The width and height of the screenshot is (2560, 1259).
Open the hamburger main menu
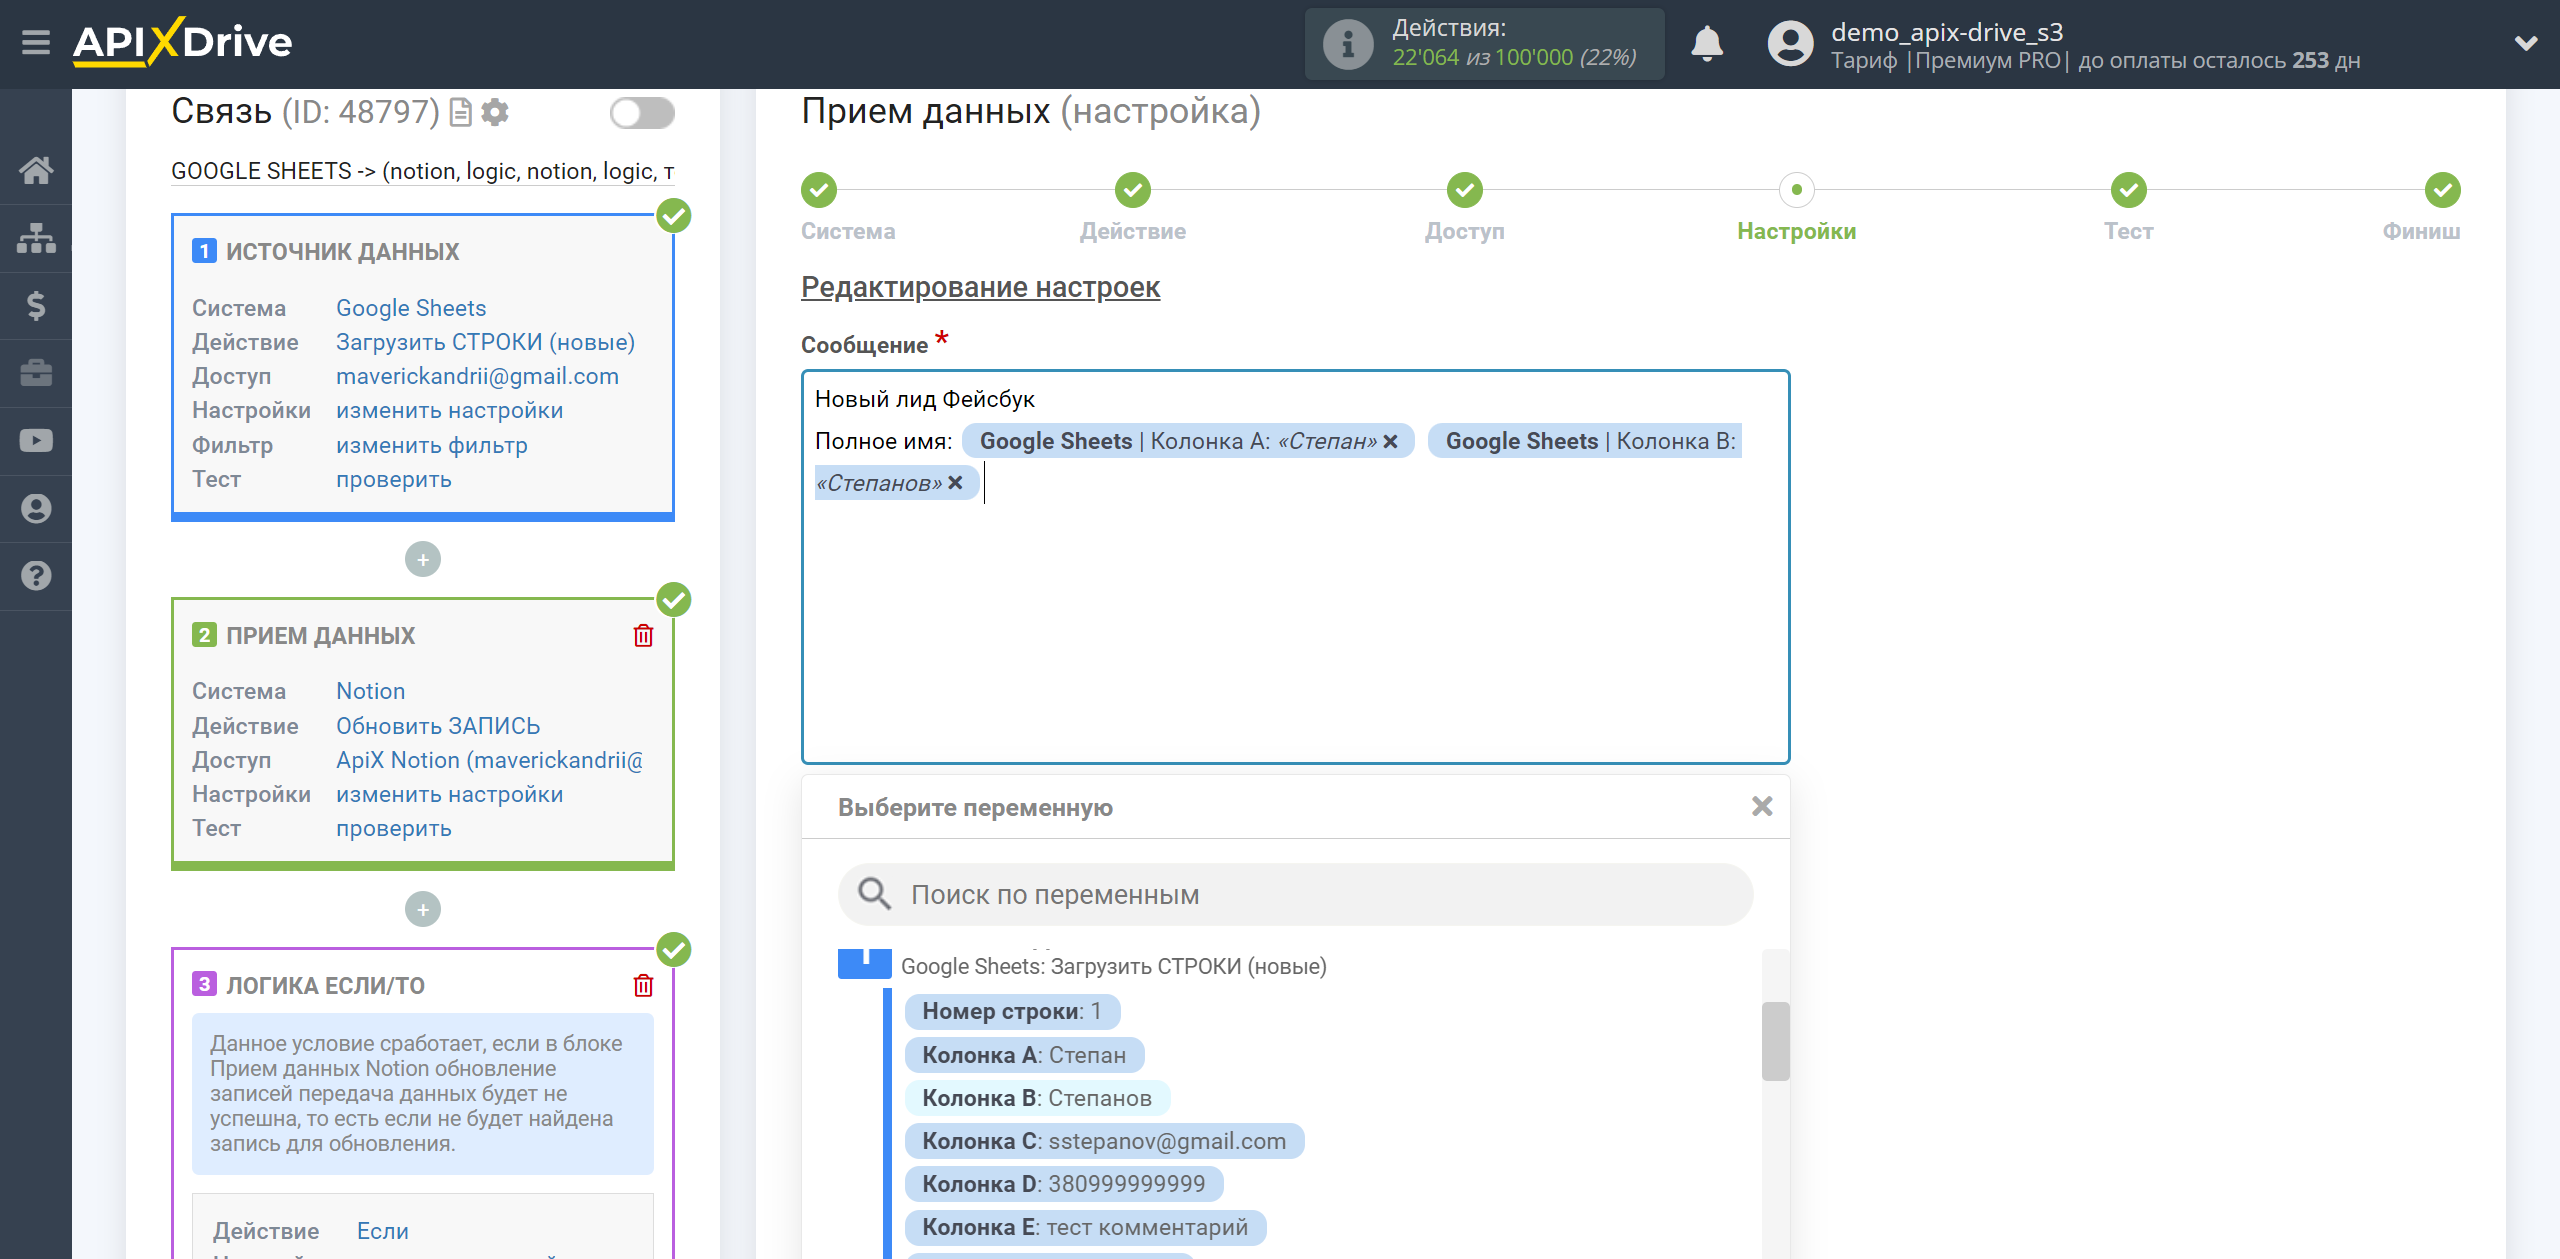click(x=36, y=43)
